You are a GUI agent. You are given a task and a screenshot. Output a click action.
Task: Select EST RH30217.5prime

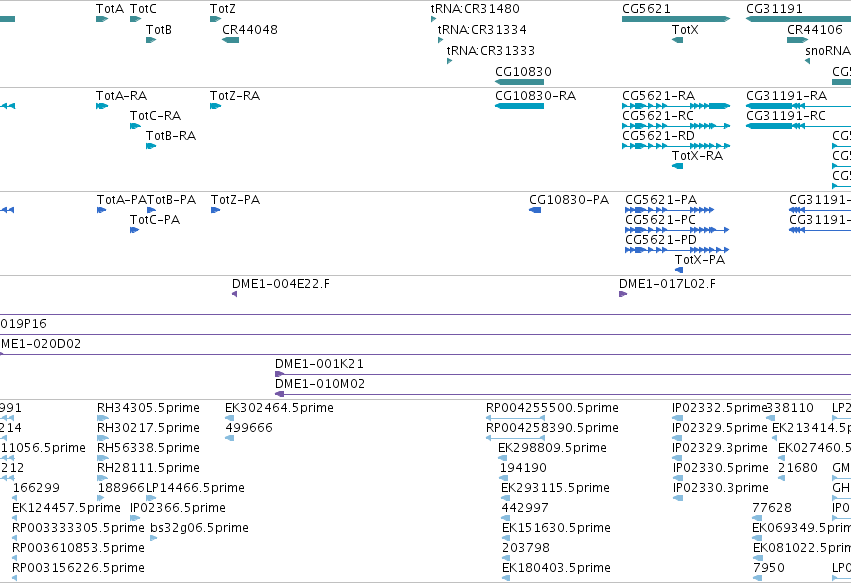click(103, 438)
